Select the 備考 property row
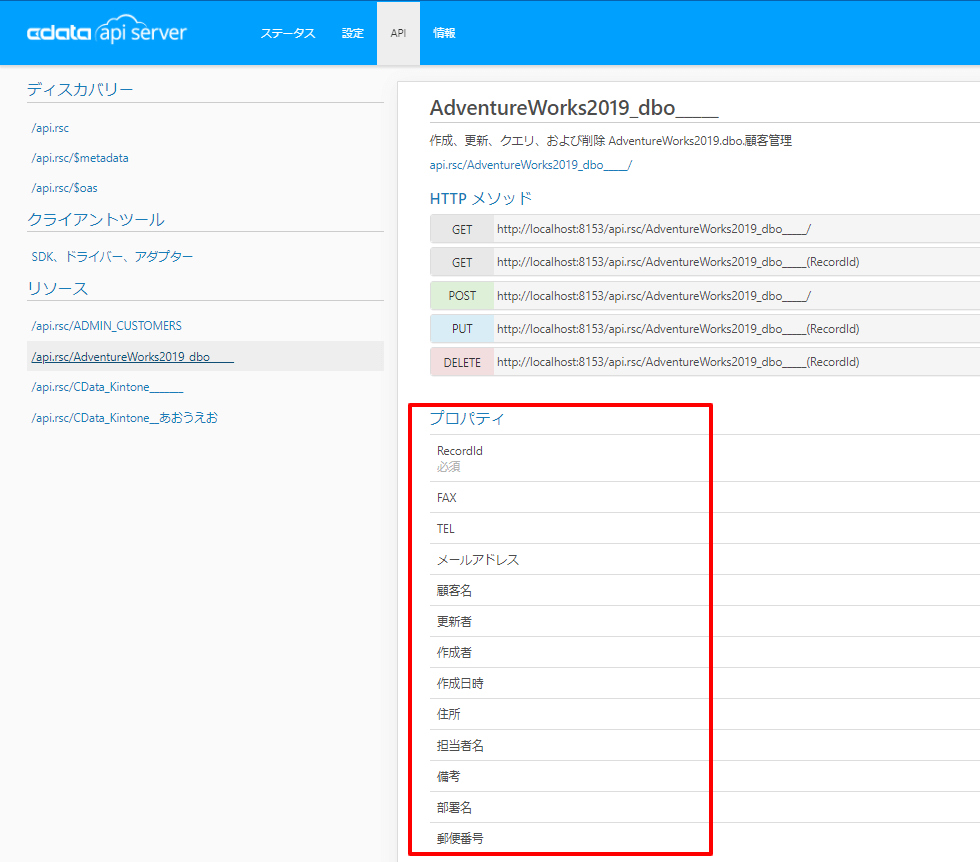This screenshot has height=862, width=980. coord(704,776)
